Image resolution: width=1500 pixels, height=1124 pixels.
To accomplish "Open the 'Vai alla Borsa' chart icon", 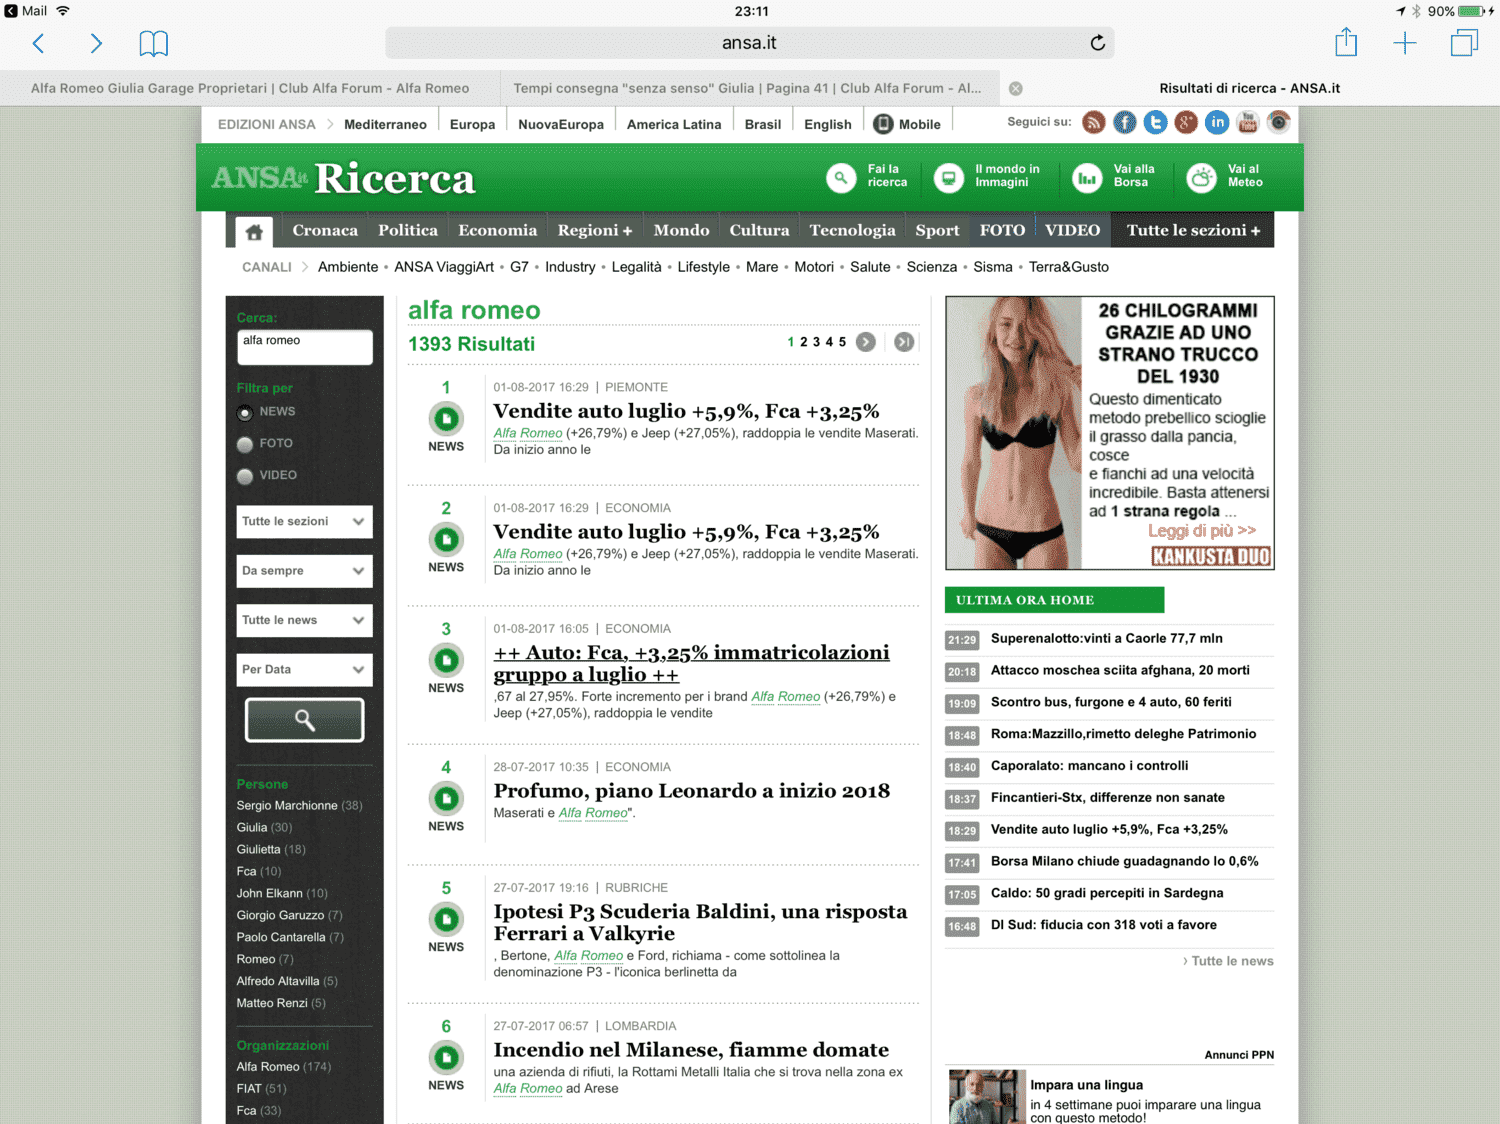I will click(x=1087, y=178).
